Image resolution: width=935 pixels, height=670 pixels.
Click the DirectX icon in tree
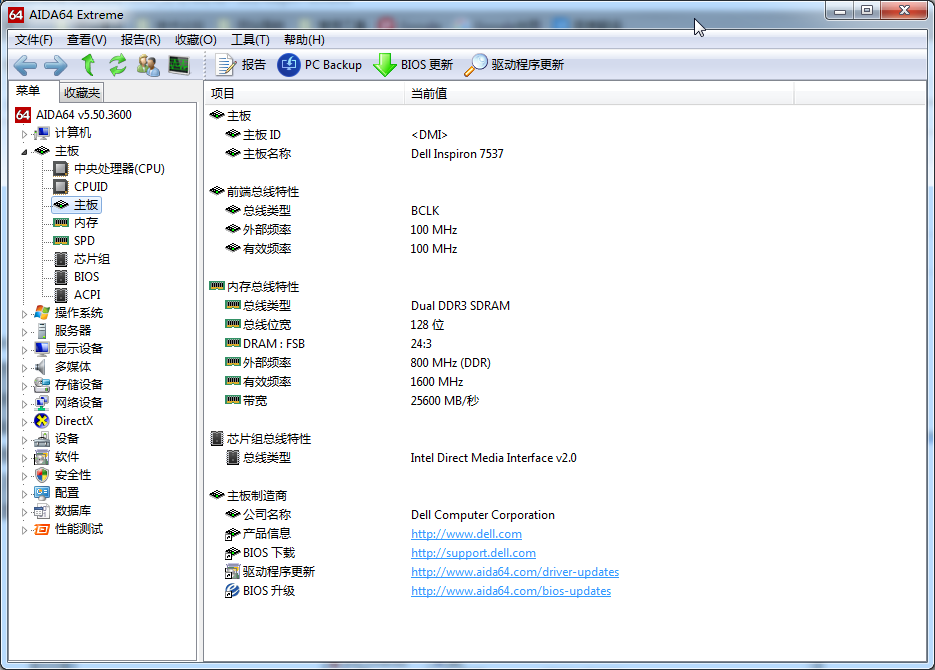42,421
